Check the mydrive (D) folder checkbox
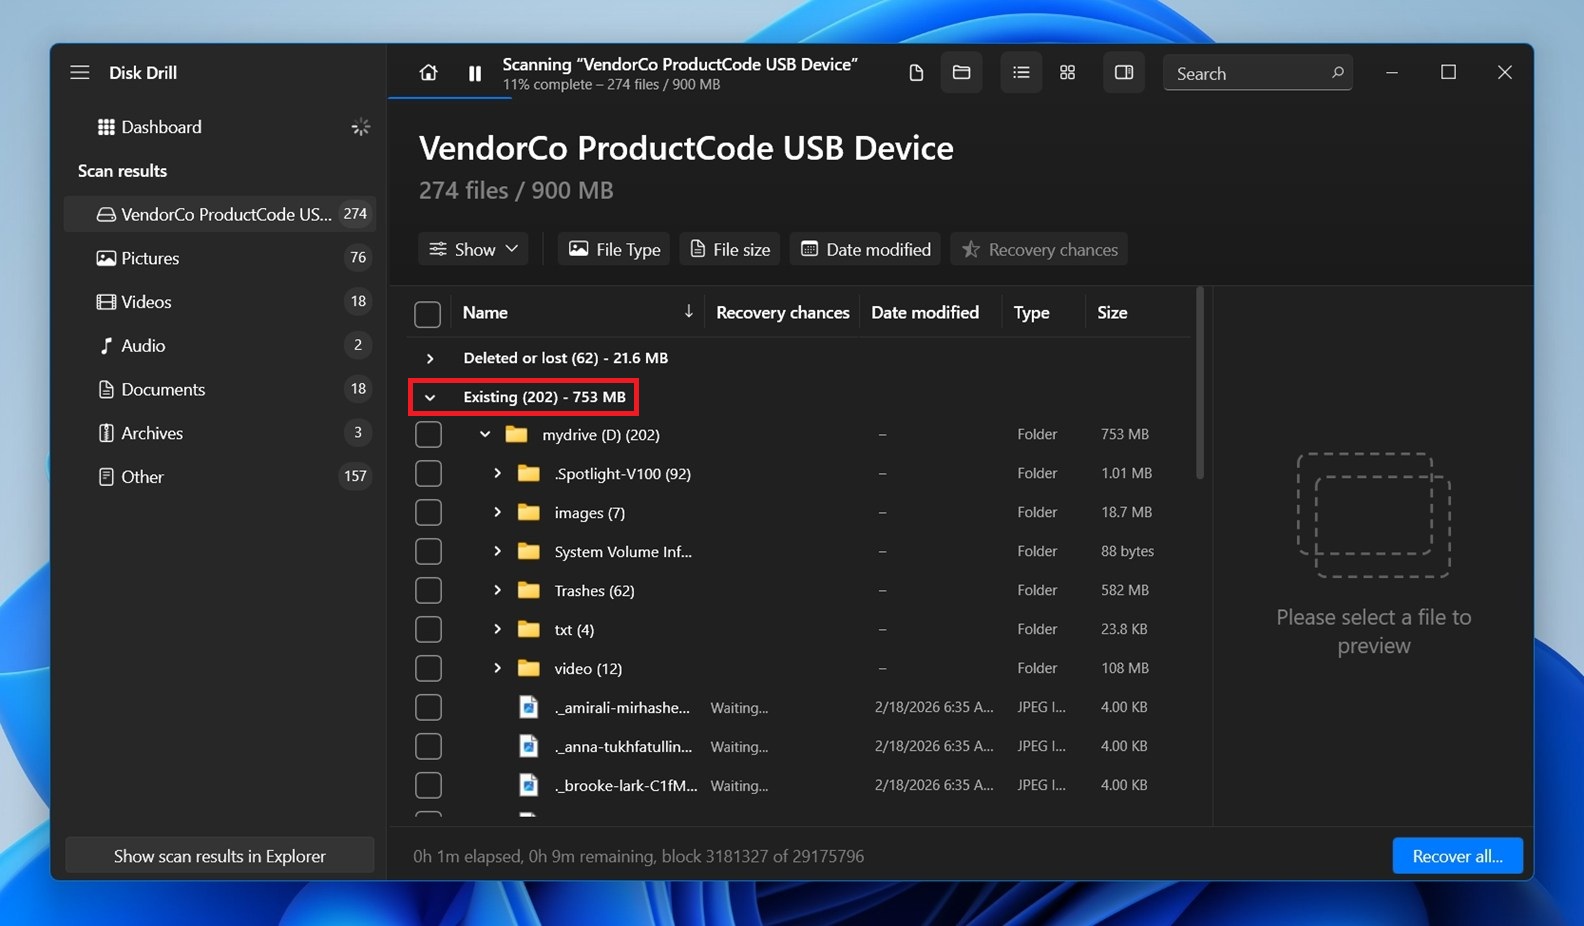Viewport: 1584px width, 926px height. tap(428, 435)
